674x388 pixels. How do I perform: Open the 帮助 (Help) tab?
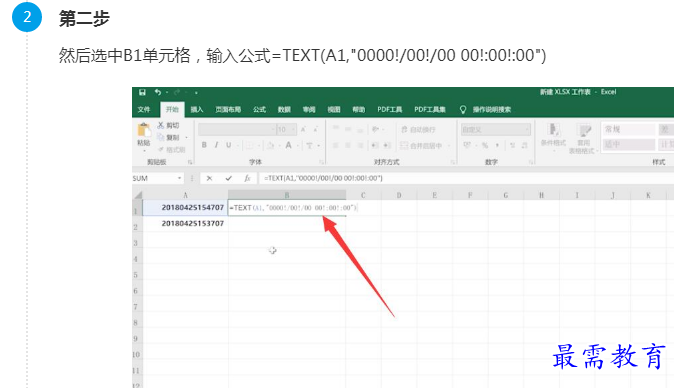[x=359, y=110]
